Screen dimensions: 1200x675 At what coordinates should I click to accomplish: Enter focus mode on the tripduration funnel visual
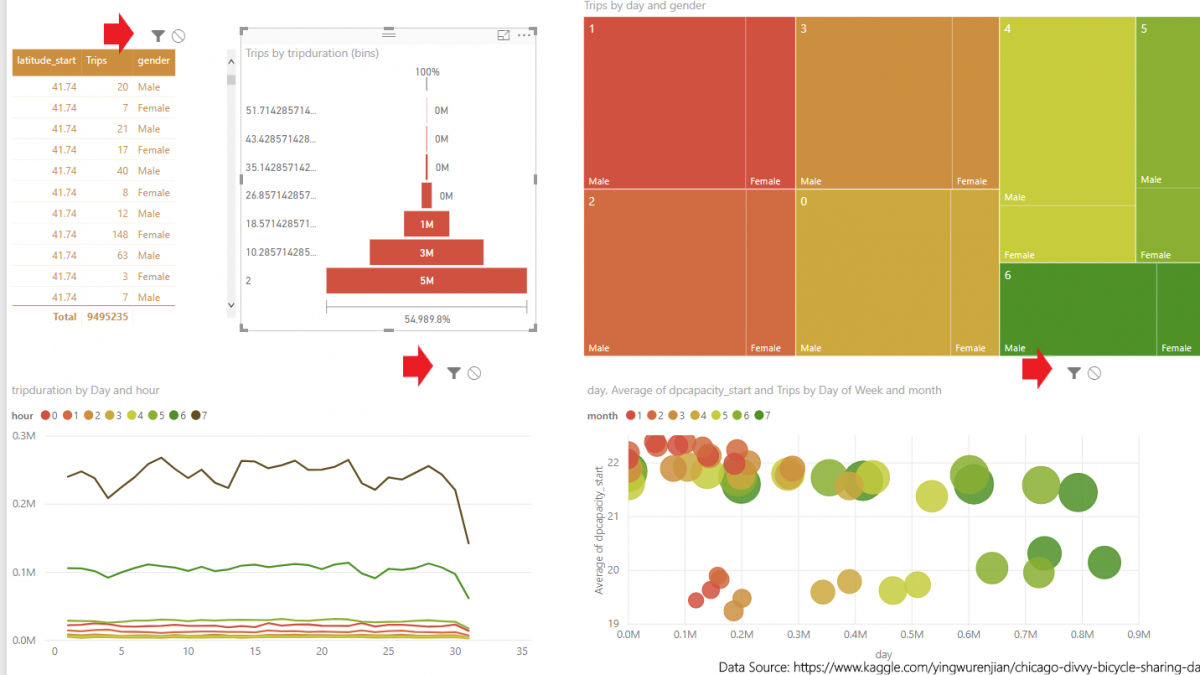point(503,35)
